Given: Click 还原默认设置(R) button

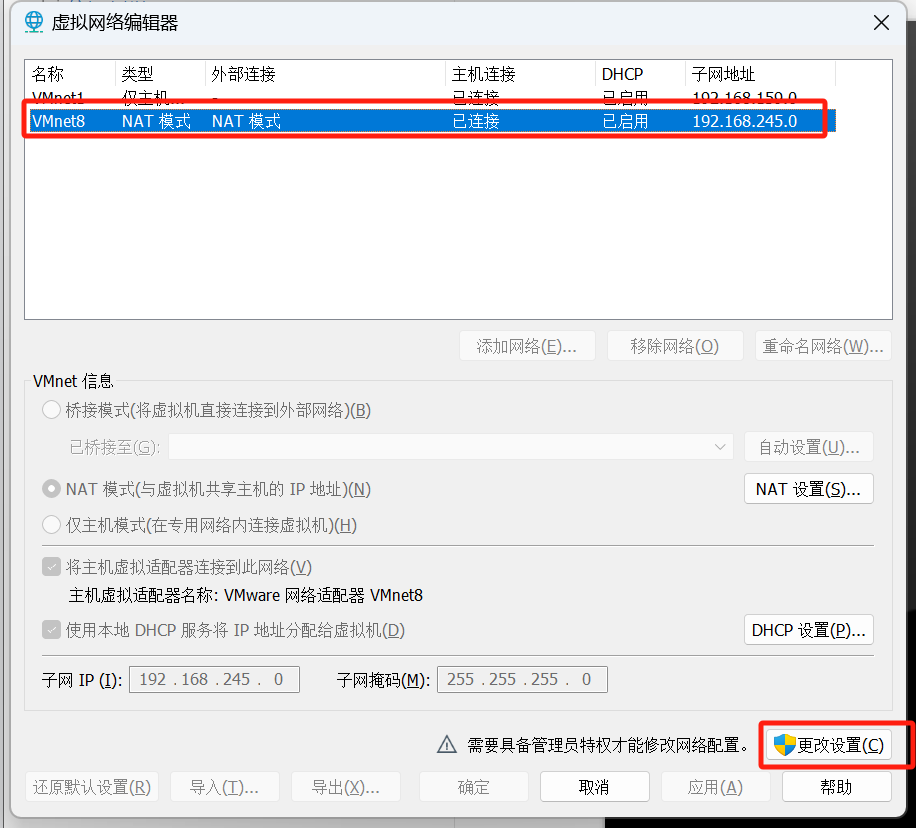Looking at the screenshot, I should (x=92, y=787).
